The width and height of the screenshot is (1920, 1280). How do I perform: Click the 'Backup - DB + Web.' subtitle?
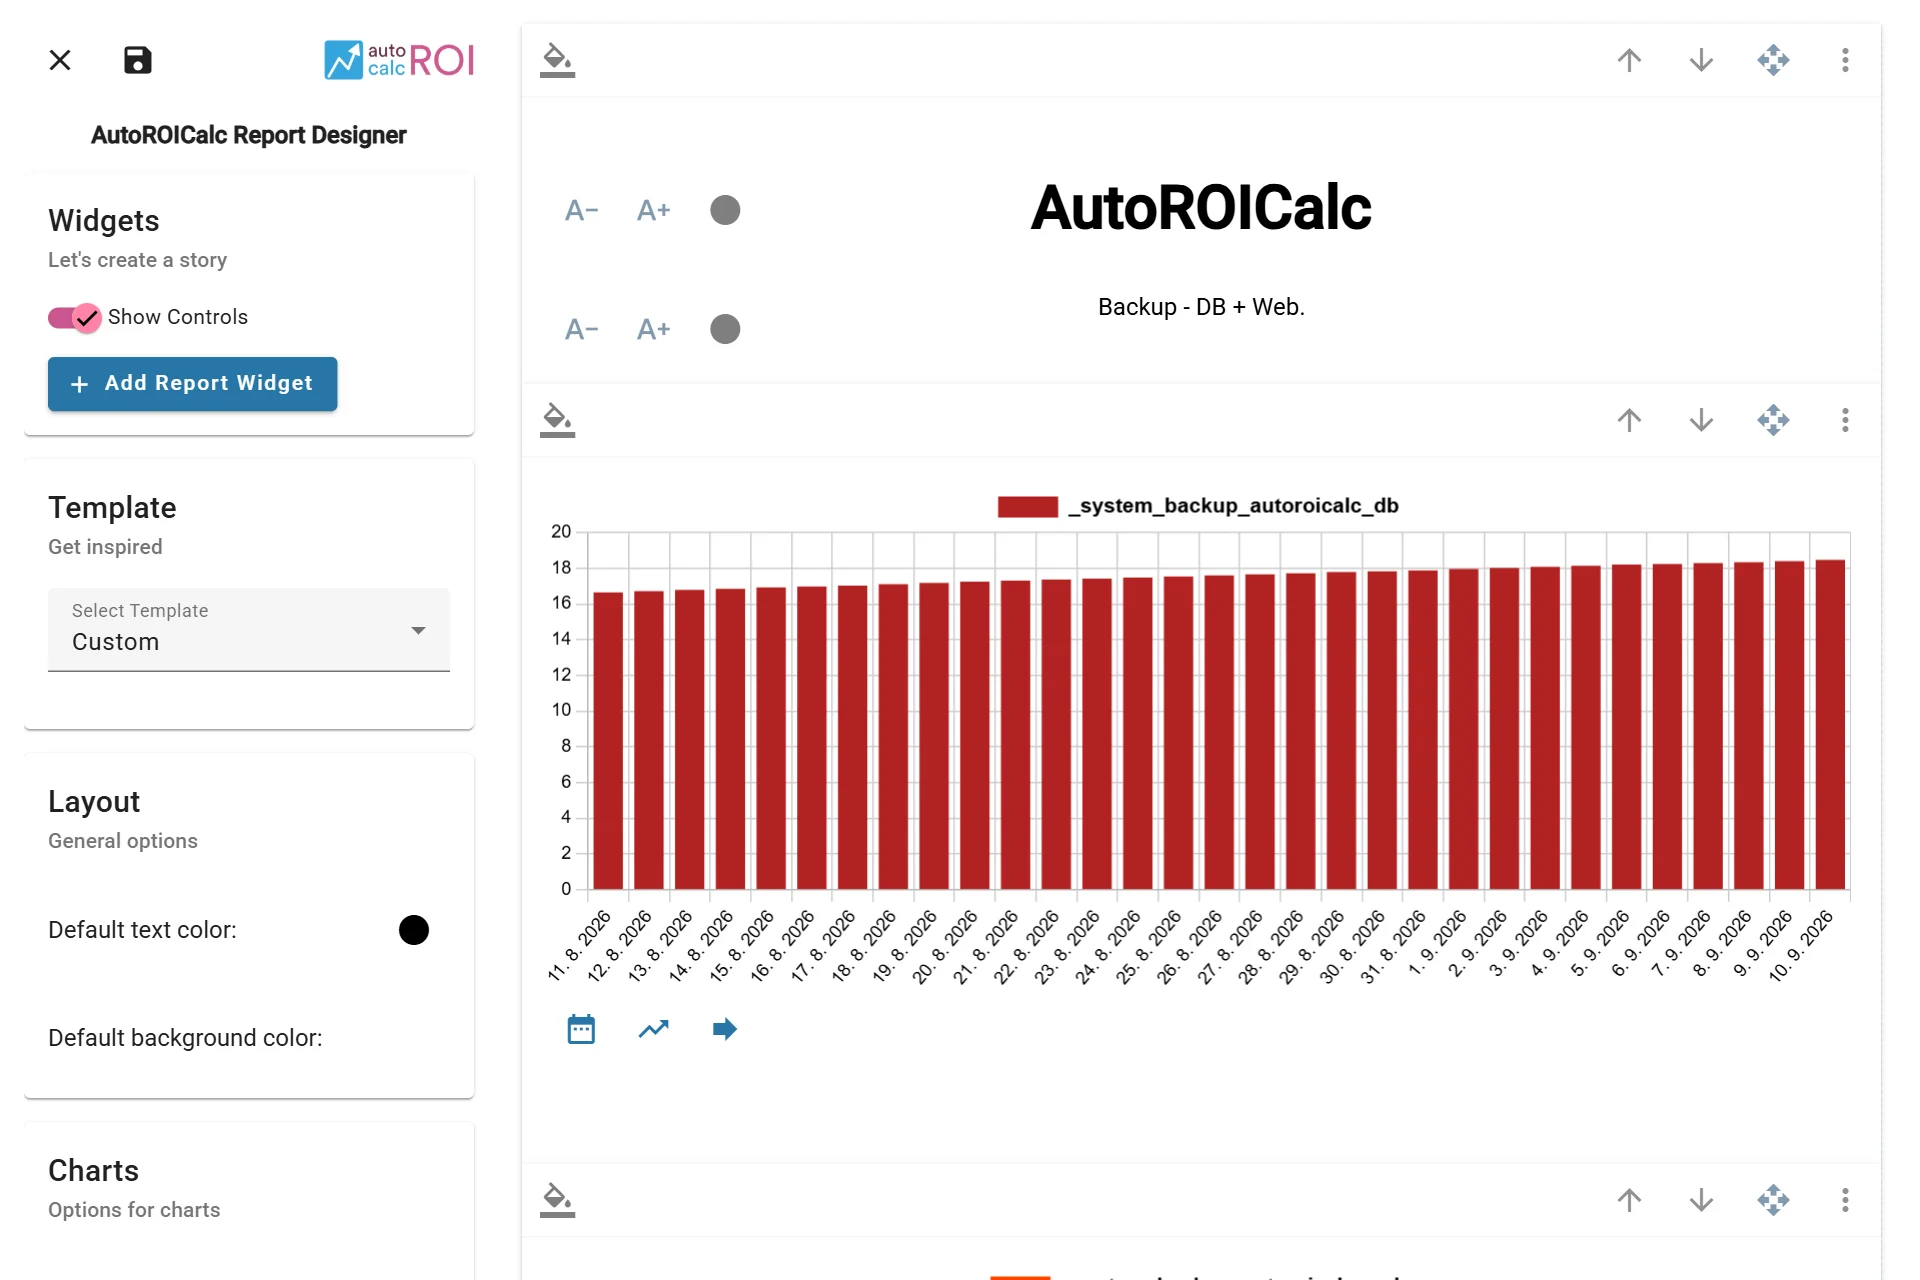(1201, 307)
